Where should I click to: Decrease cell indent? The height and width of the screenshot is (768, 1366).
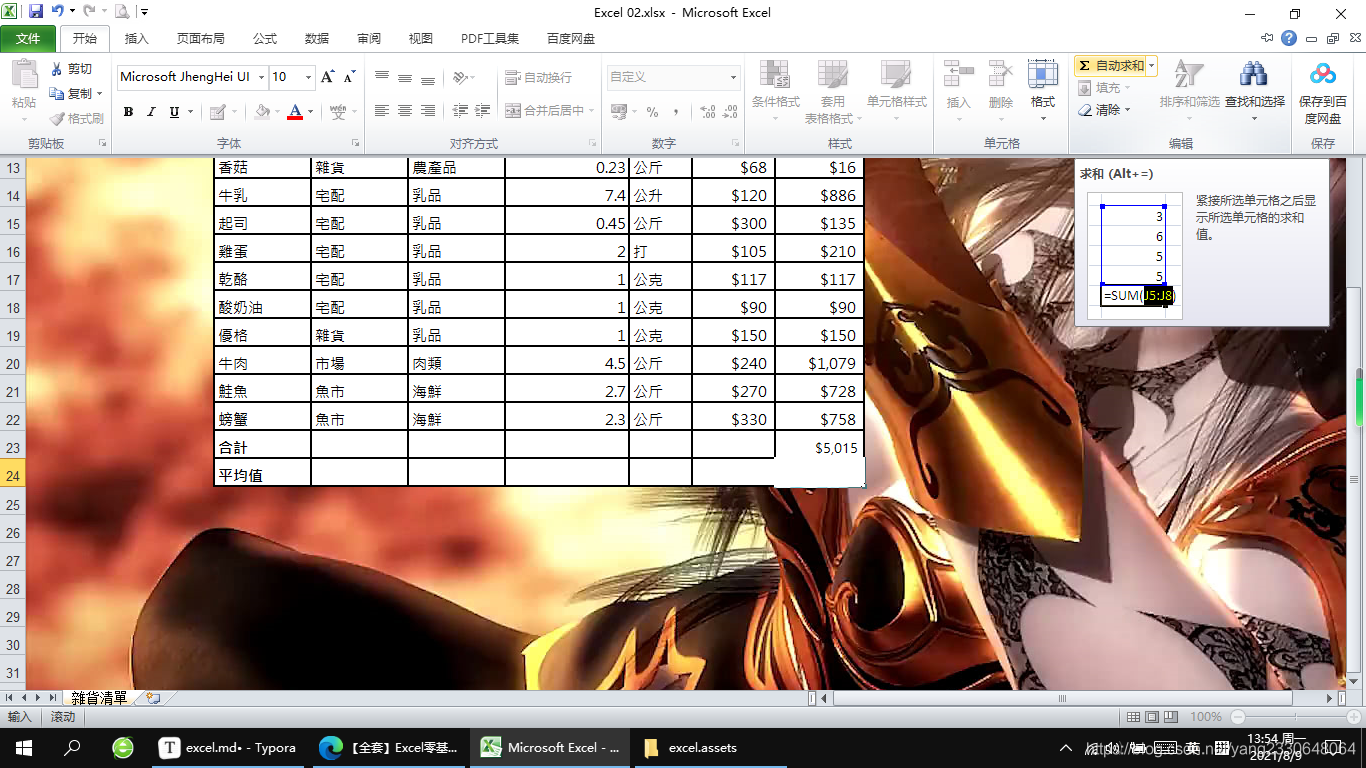460,111
